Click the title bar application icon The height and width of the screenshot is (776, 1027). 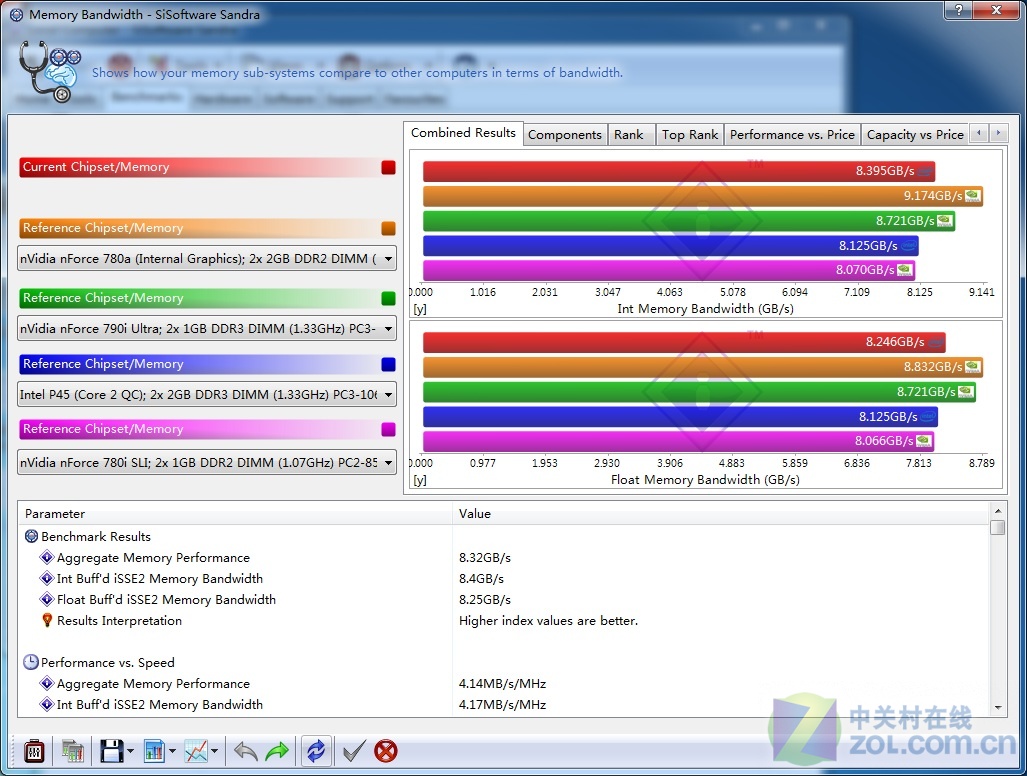click(x=16, y=14)
